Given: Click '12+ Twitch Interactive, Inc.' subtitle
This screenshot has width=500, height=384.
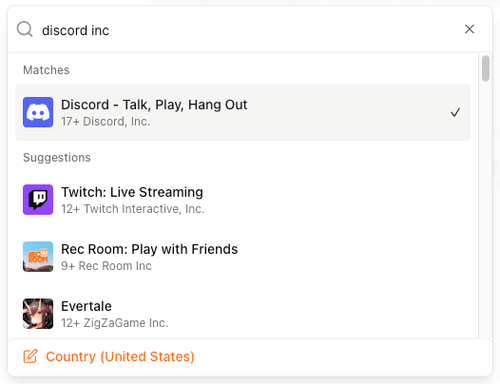Looking at the screenshot, I should coord(133,209).
